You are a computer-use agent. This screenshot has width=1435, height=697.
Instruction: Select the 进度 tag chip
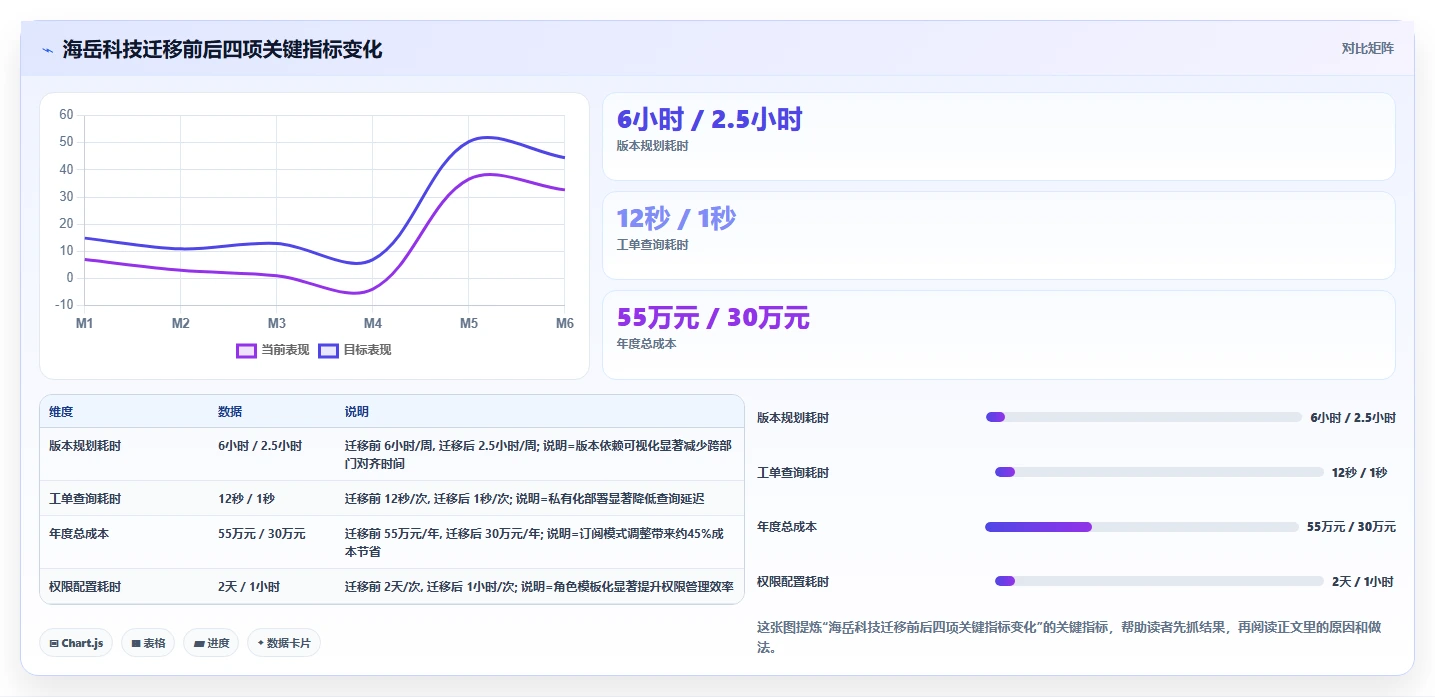[211, 643]
